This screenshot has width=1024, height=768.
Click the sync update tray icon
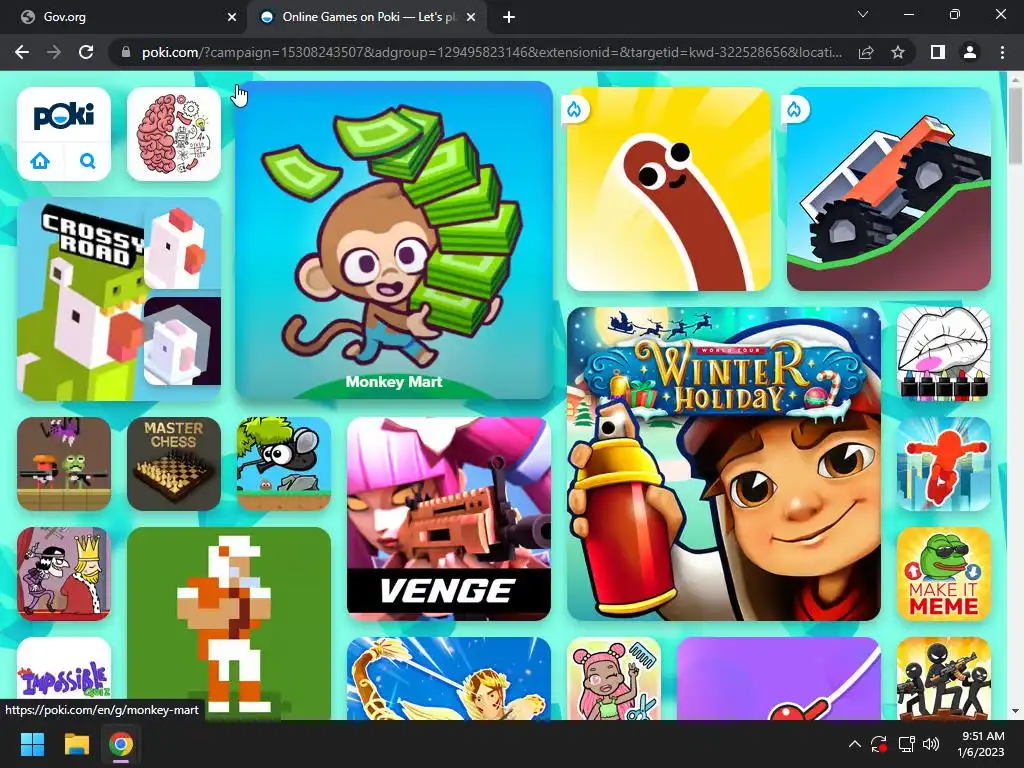pos(879,744)
